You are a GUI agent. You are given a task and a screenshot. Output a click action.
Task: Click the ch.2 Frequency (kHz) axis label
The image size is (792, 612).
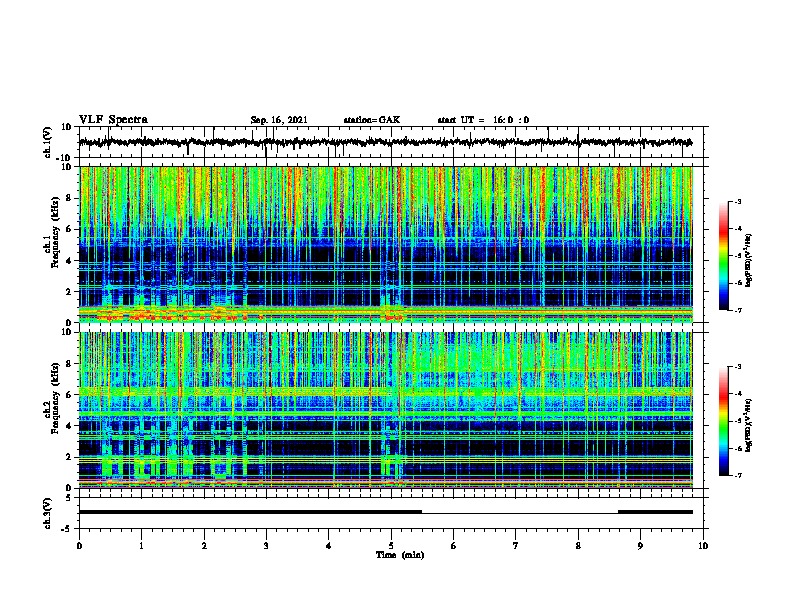point(52,398)
